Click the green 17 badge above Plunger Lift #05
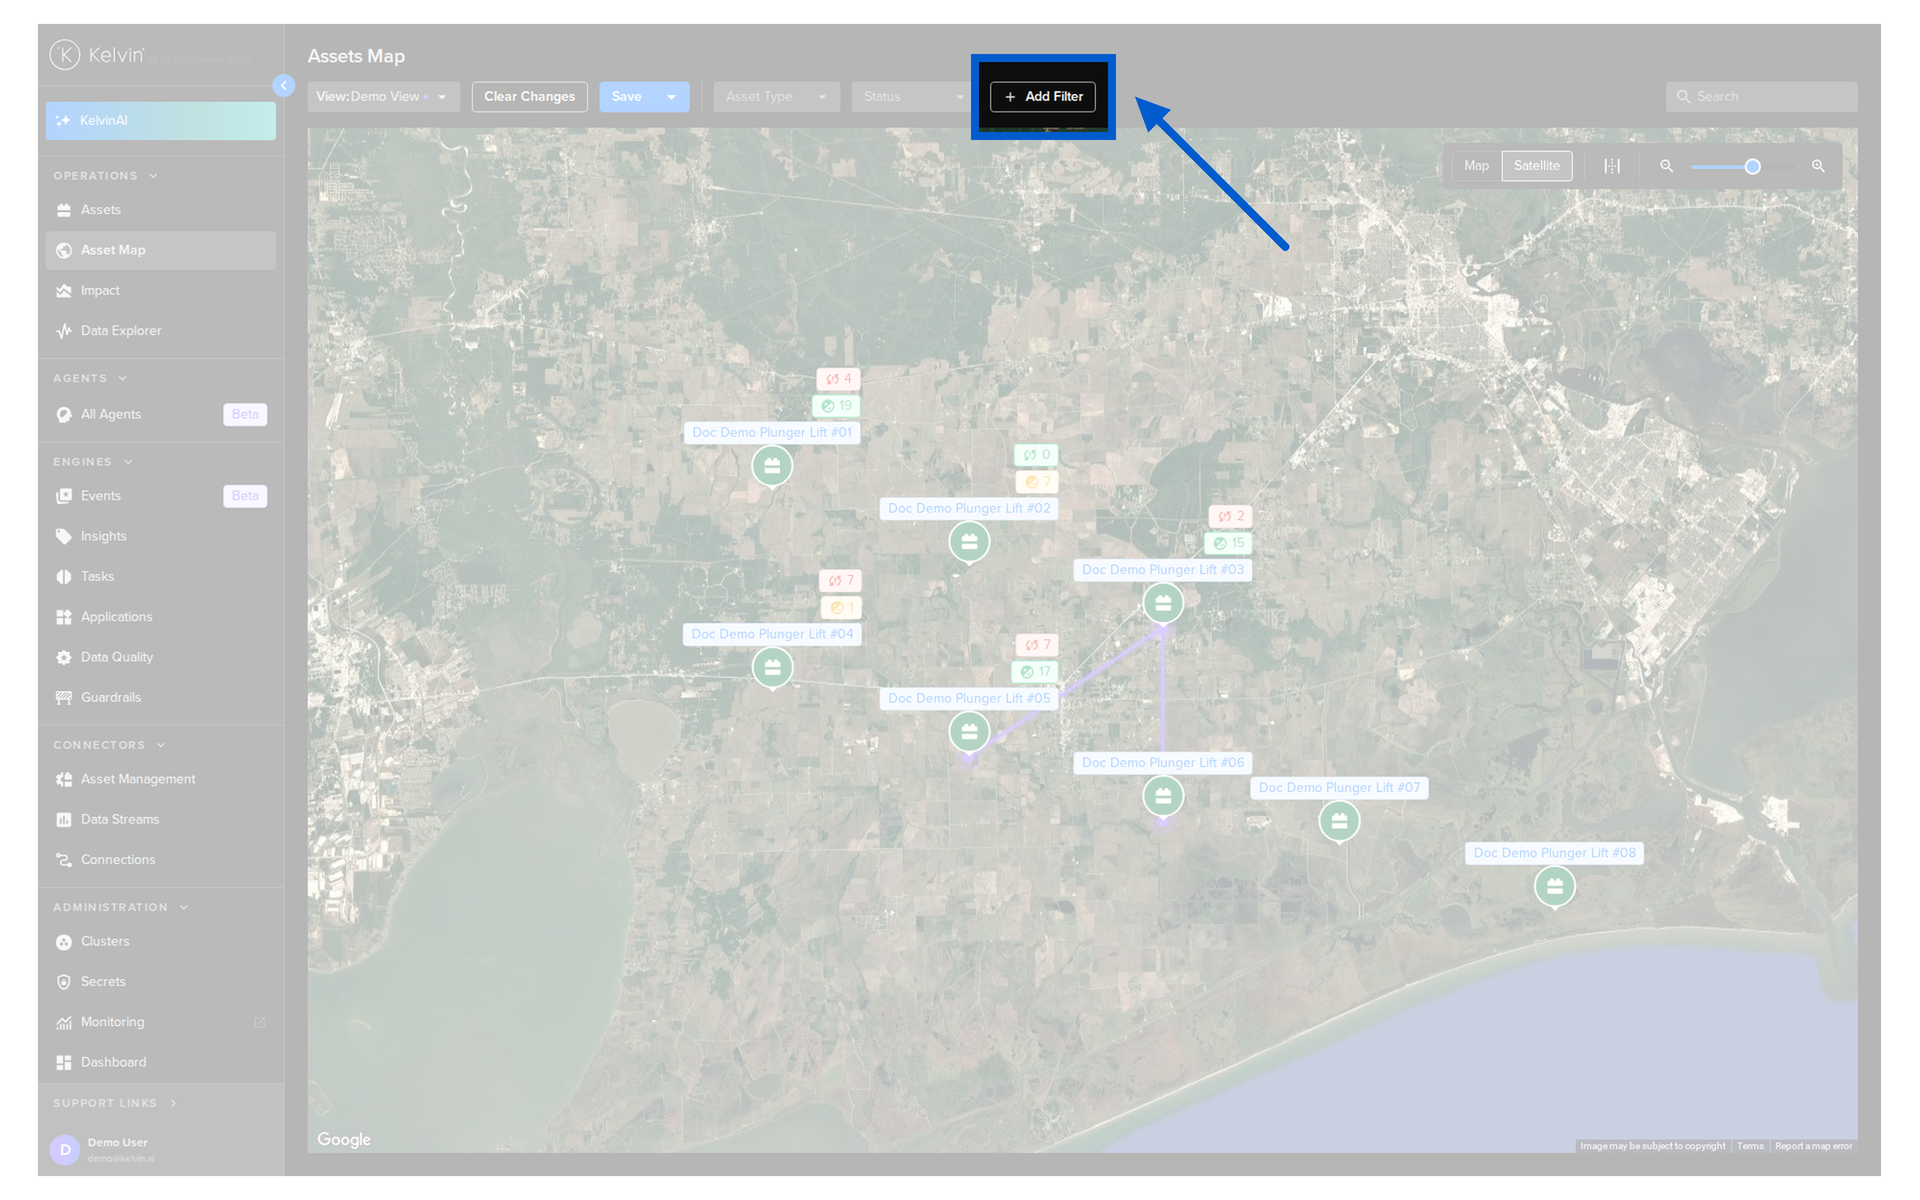This screenshot has width=1920, height=1200. 1035,672
